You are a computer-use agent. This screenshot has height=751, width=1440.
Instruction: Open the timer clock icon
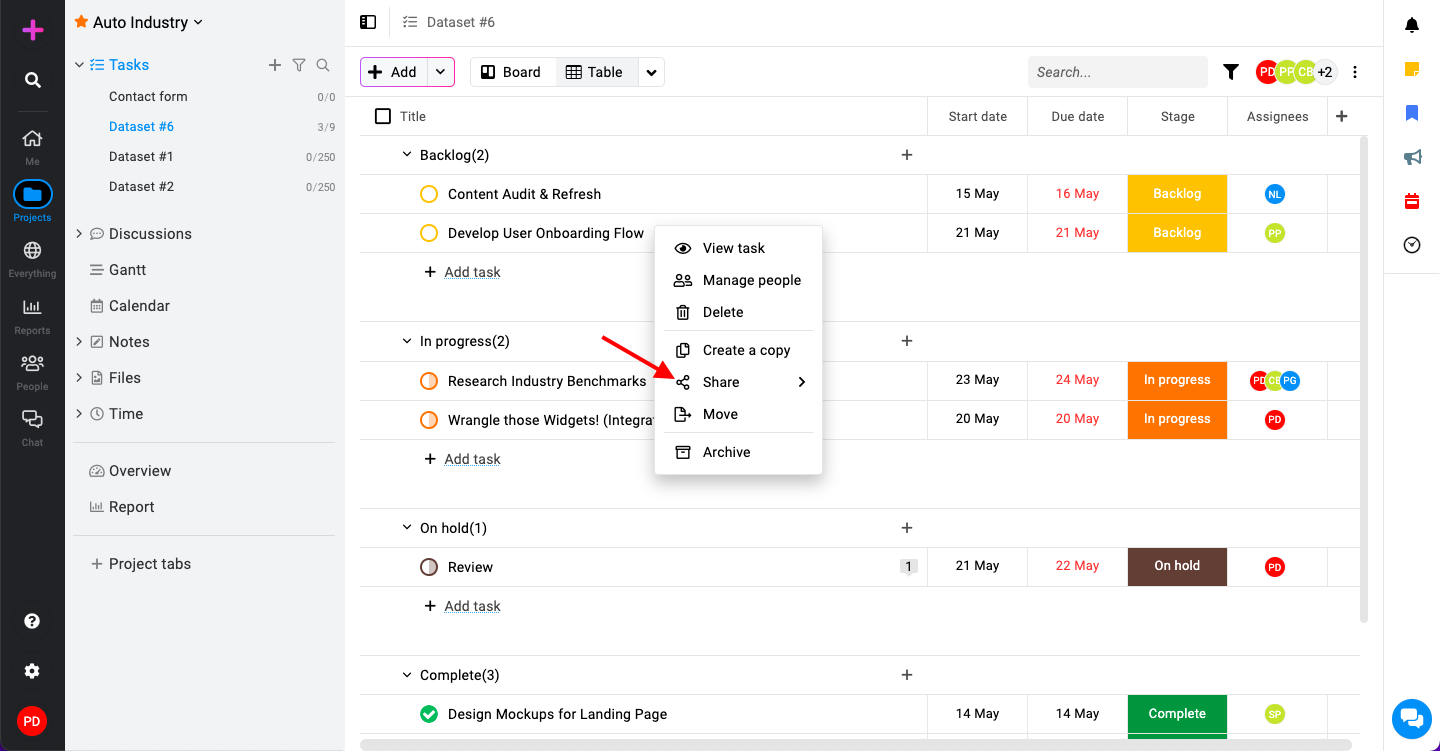pyautogui.click(x=1412, y=245)
